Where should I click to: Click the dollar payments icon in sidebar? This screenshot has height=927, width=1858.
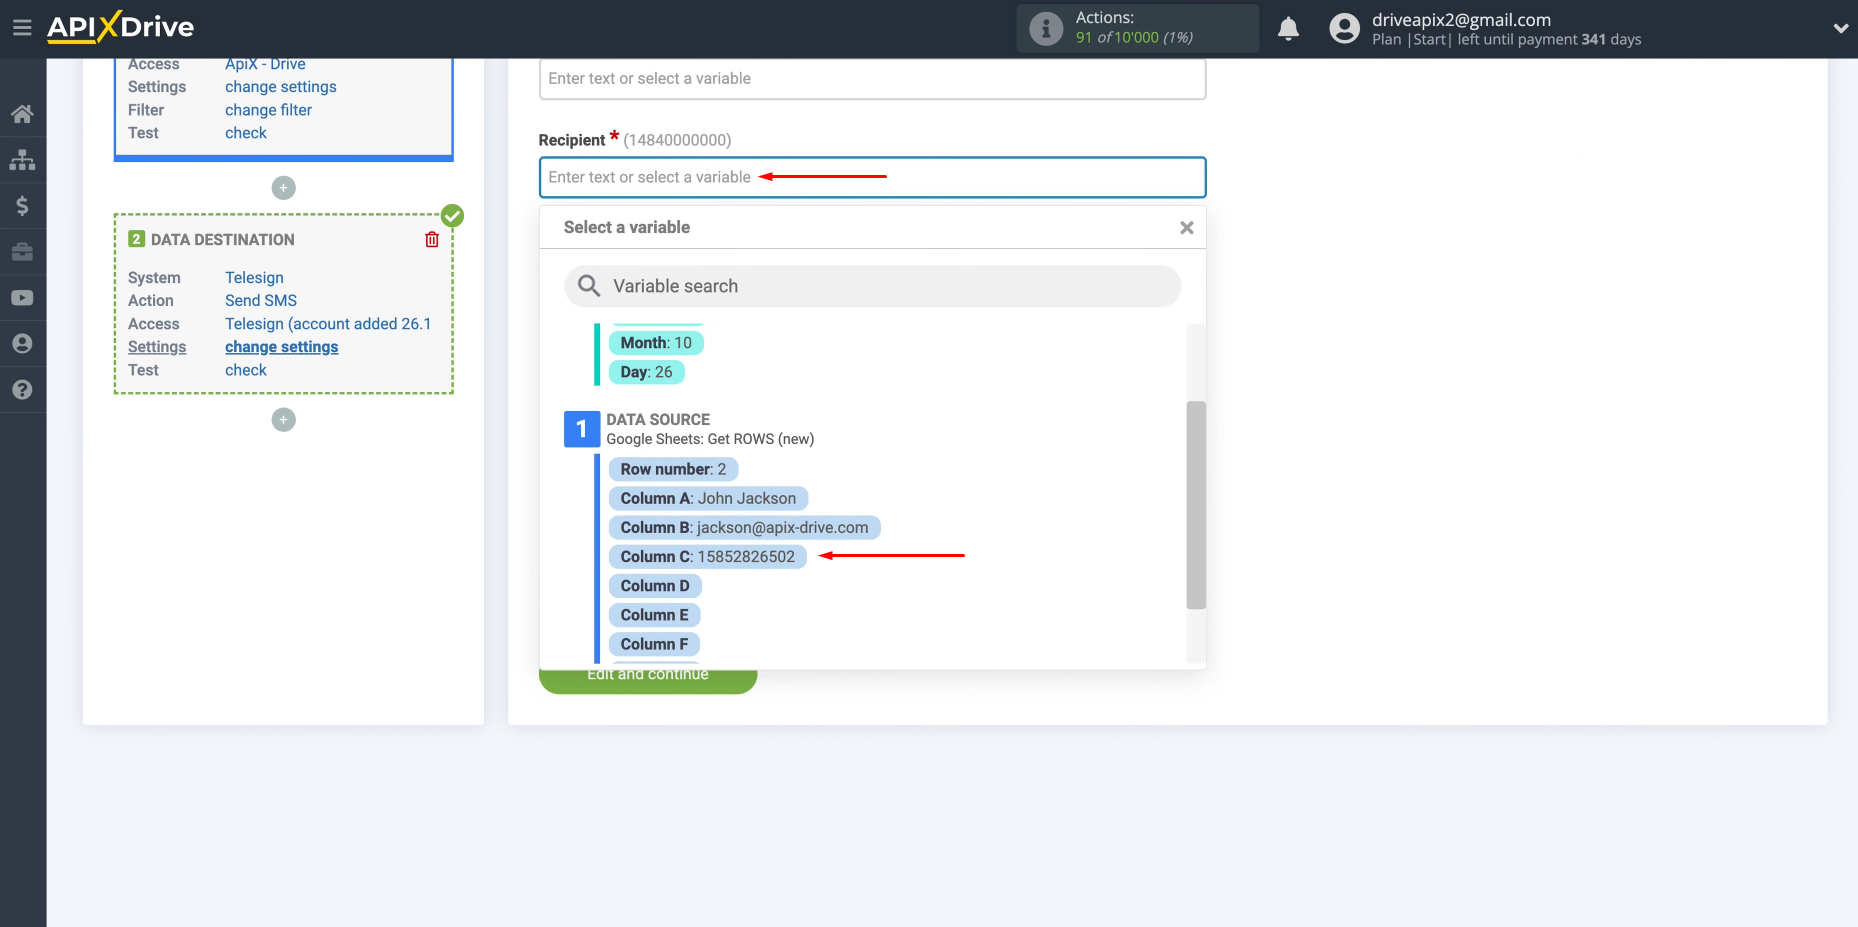[x=23, y=205]
